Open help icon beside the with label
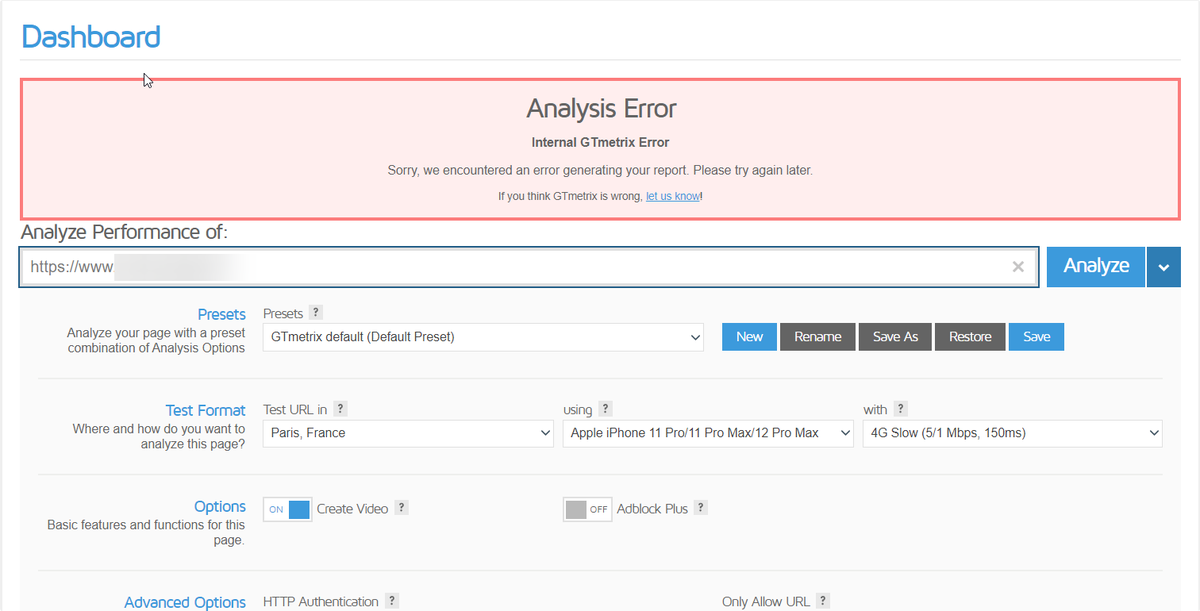The image size is (1200, 611). (x=901, y=409)
